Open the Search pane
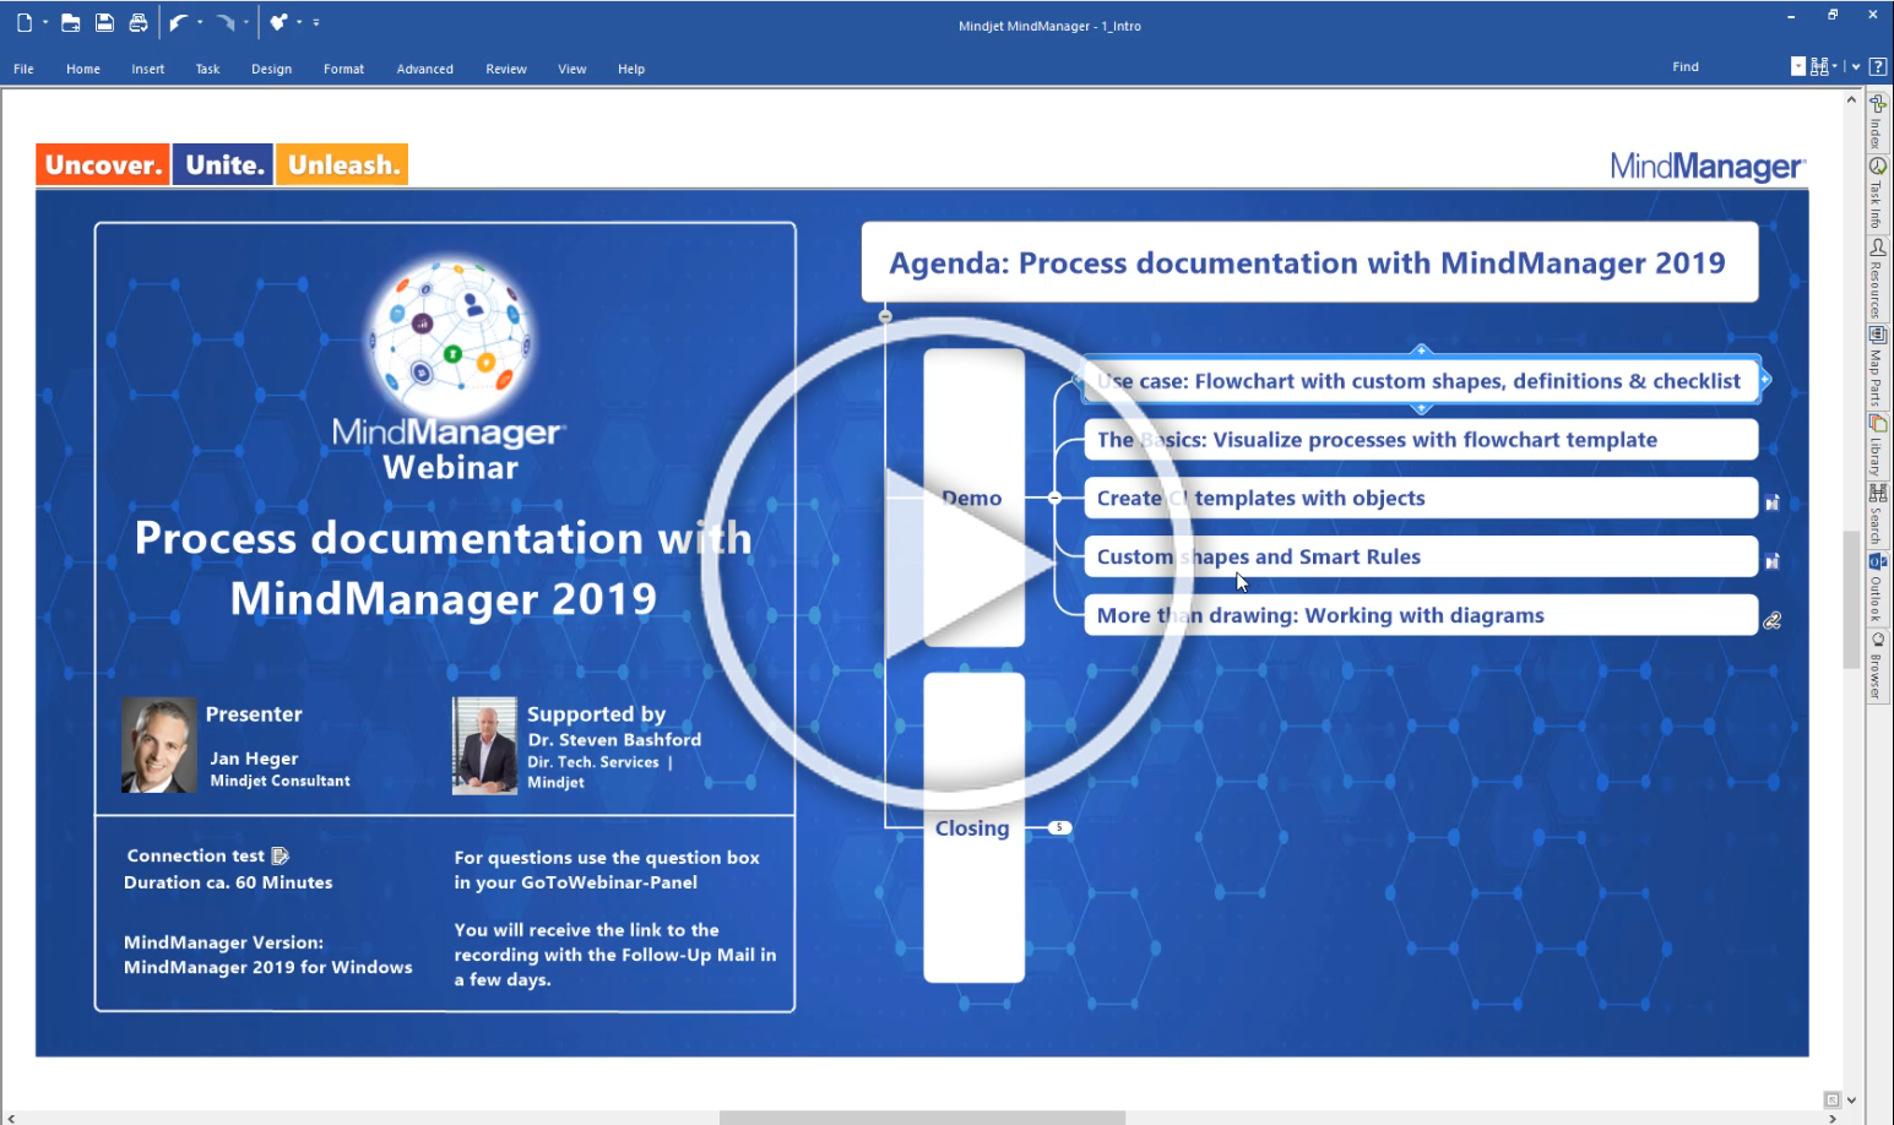This screenshot has height=1125, width=1894. pyautogui.click(x=1878, y=515)
